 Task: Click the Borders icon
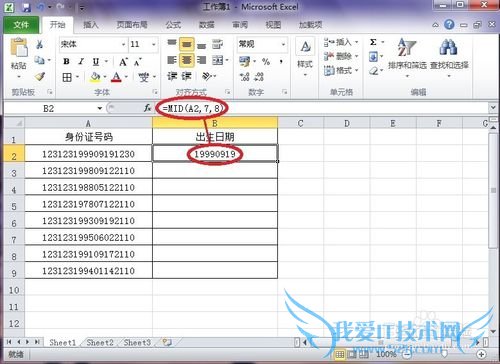pyautogui.click(x=67, y=77)
